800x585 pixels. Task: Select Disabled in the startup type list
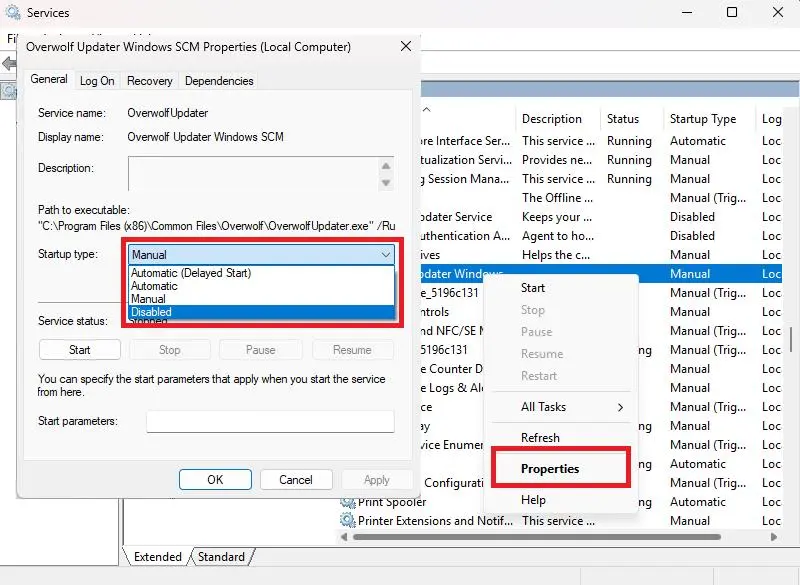[261, 312]
